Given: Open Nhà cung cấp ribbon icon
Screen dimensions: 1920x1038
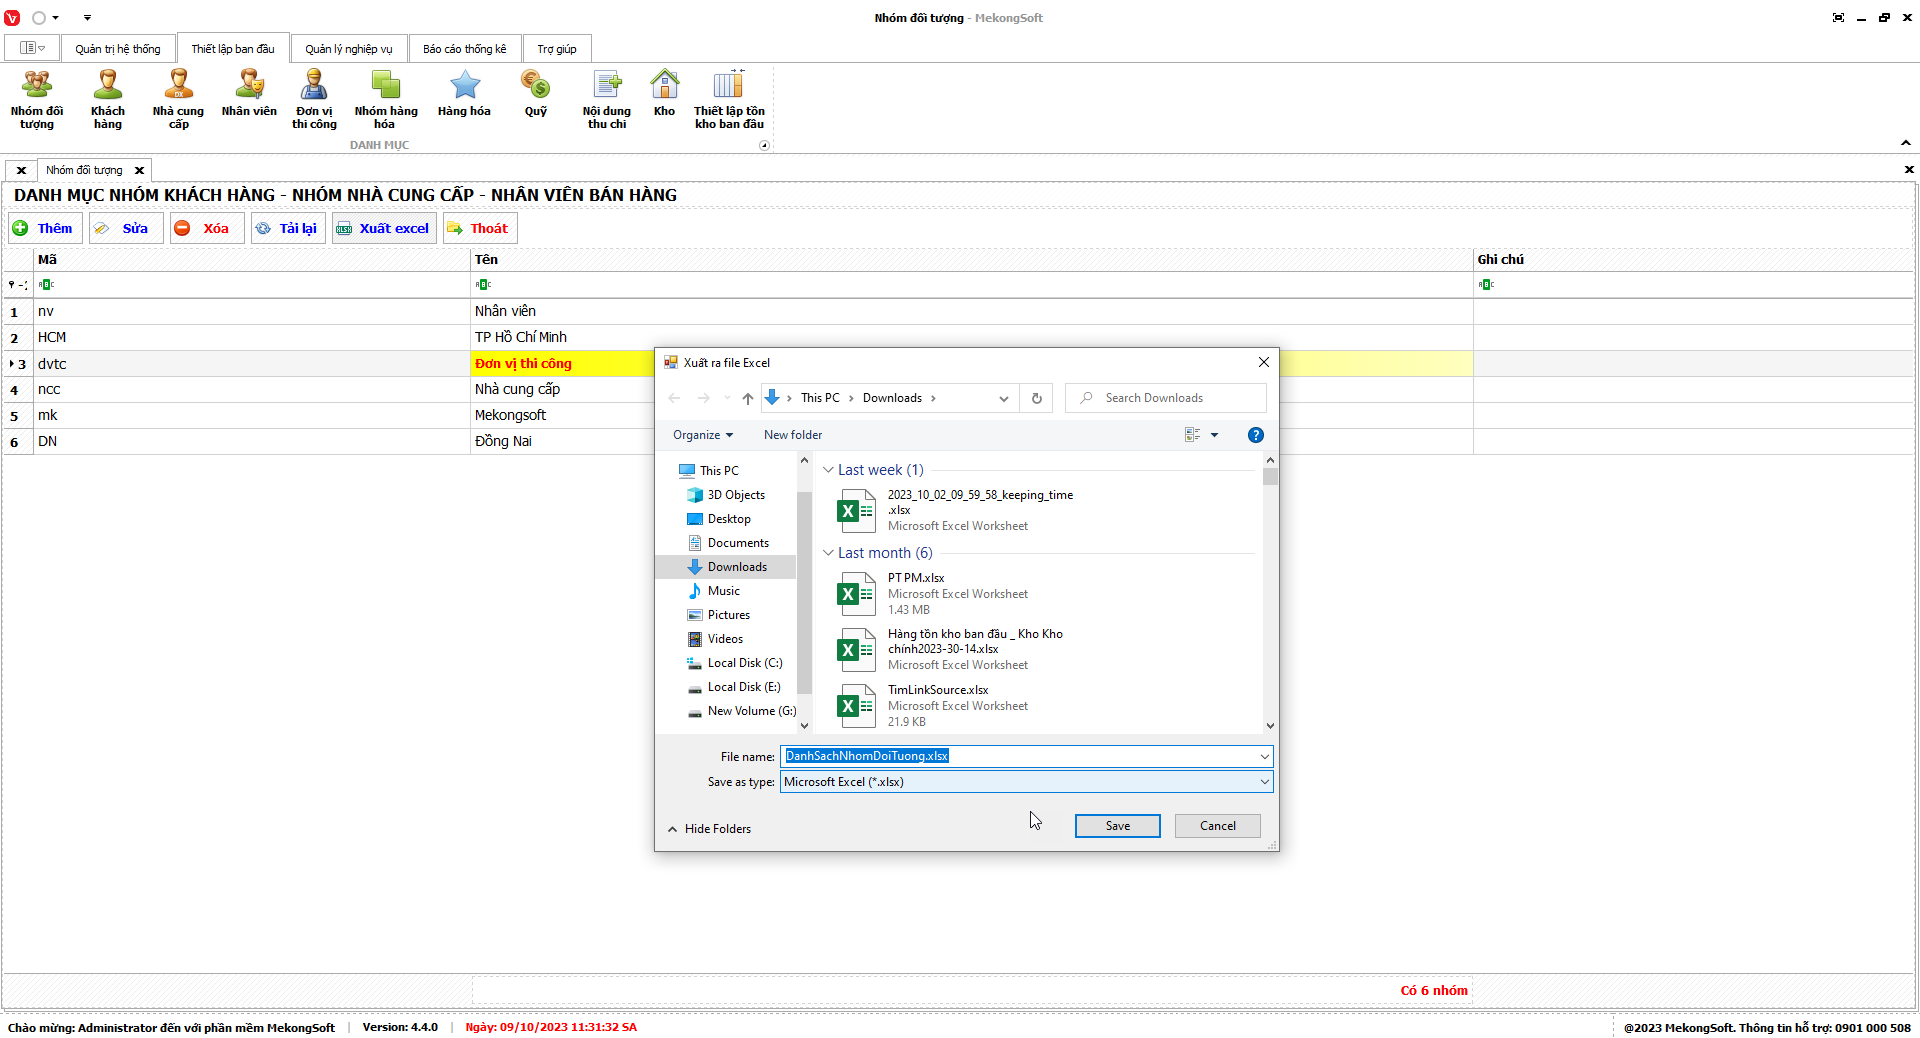Looking at the screenshot, I should click(178, 100).
